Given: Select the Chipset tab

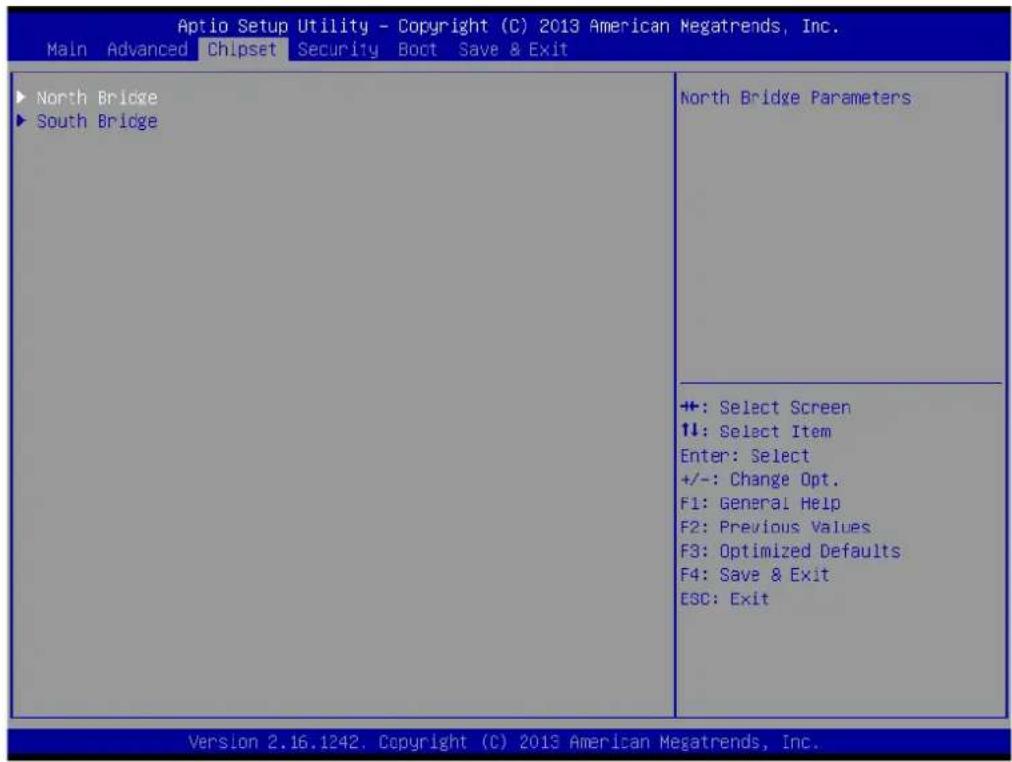Looking at the screenshot, I should coord(243,50).
